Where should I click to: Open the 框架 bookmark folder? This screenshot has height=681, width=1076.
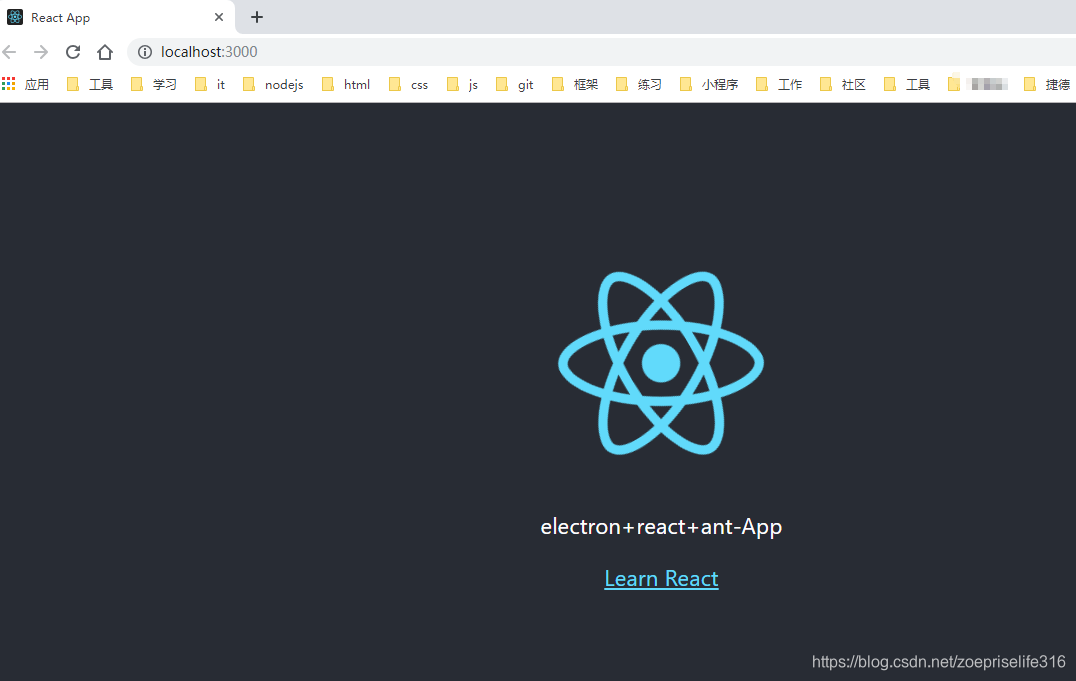[x=575, y=84]
